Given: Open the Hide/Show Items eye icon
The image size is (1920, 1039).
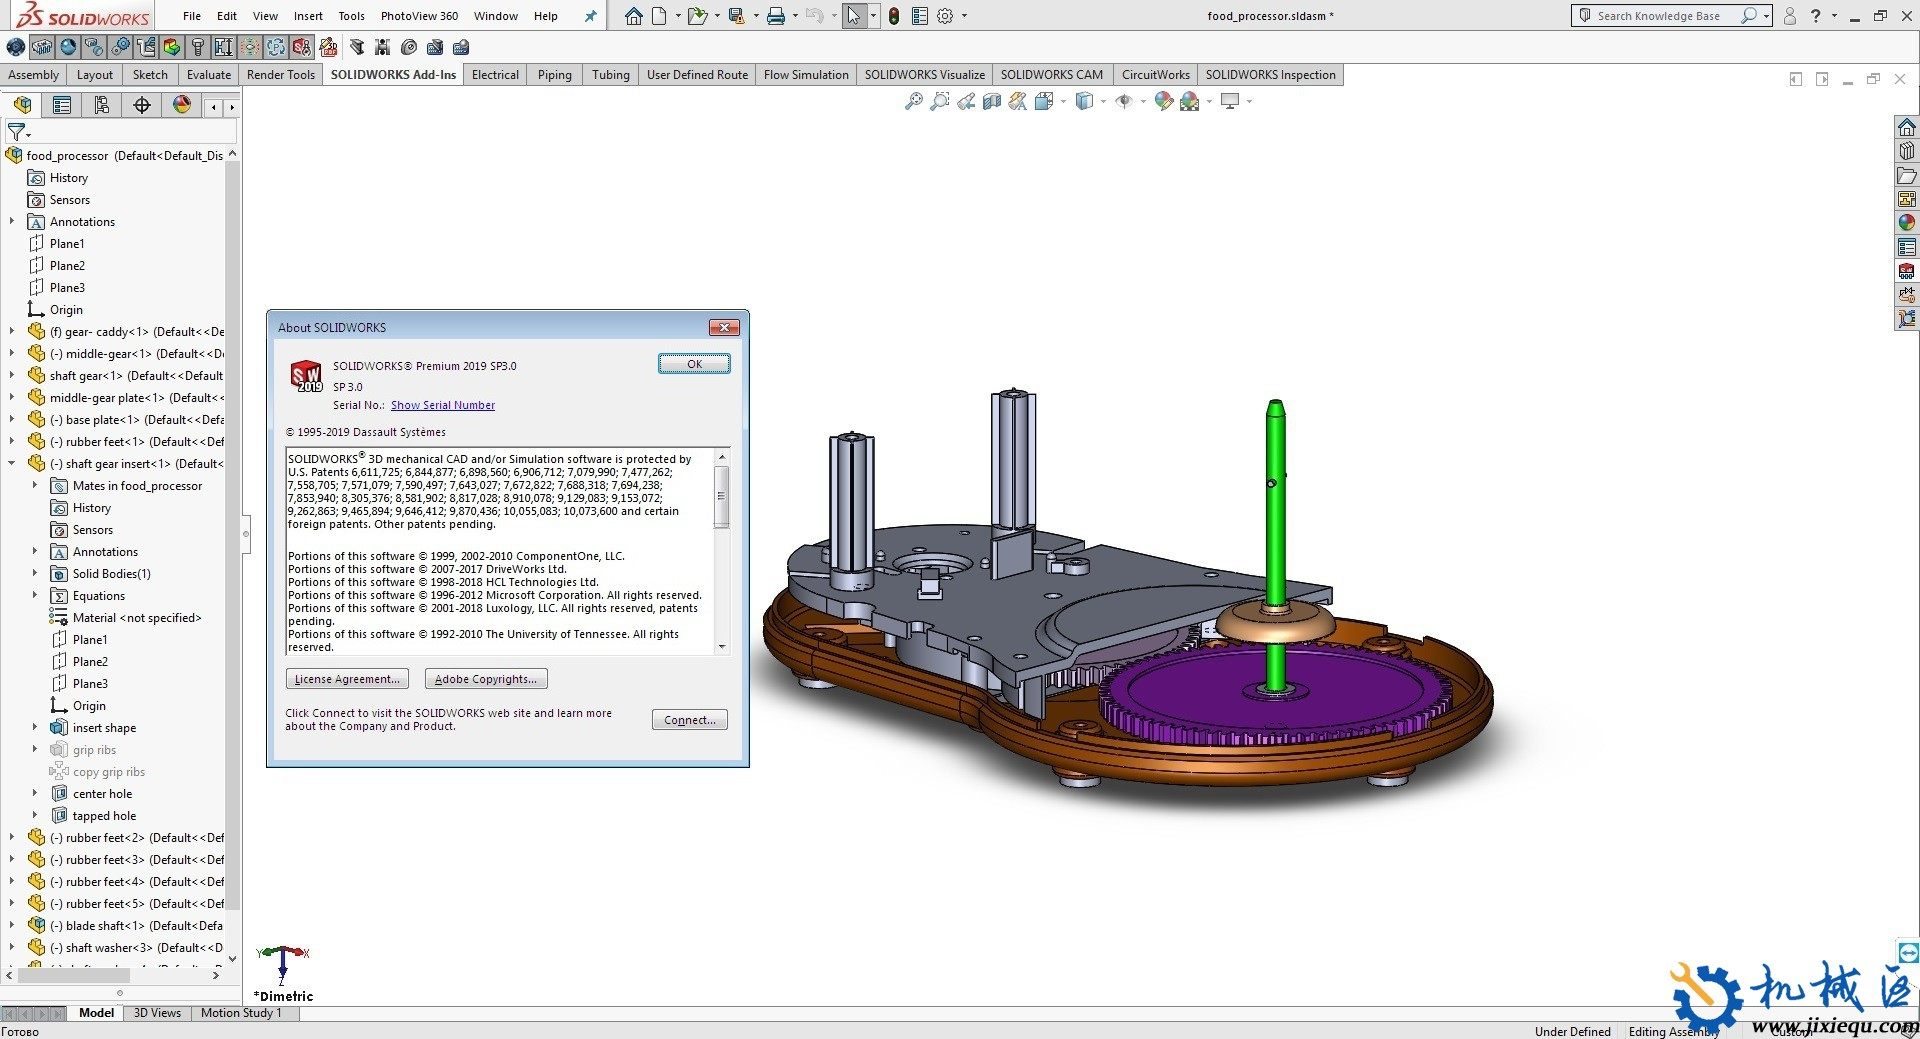Looking at the screenshot, I should pos(1124,101).
